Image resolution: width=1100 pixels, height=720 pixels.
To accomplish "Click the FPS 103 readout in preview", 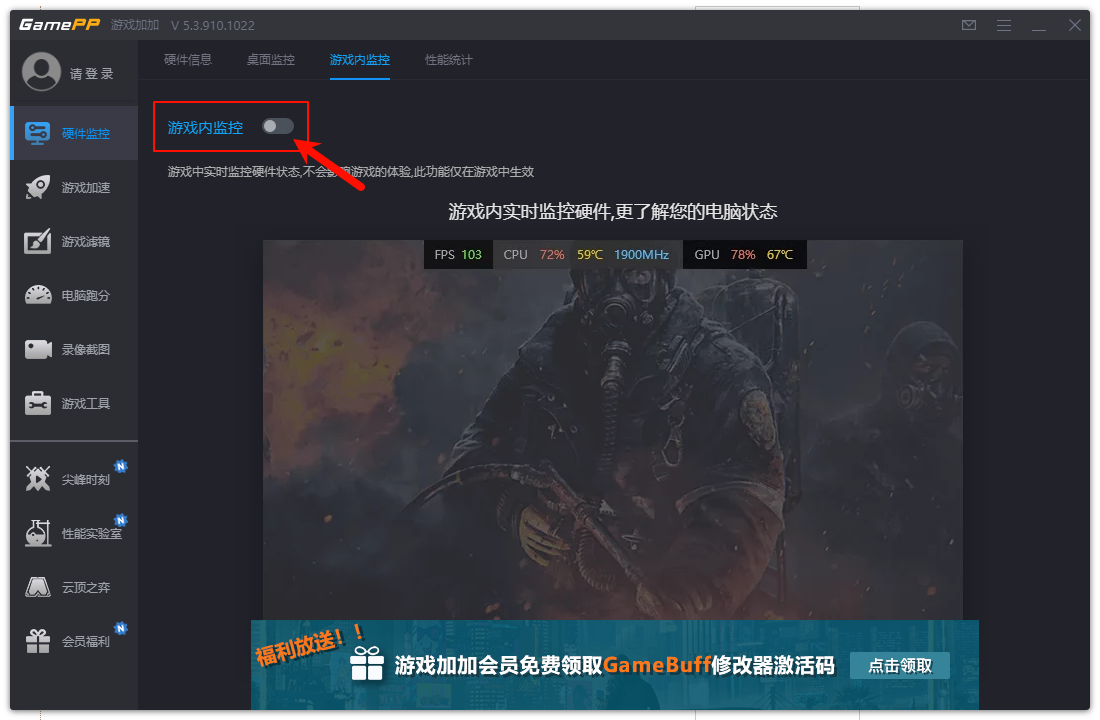I will tap(458, 255).
